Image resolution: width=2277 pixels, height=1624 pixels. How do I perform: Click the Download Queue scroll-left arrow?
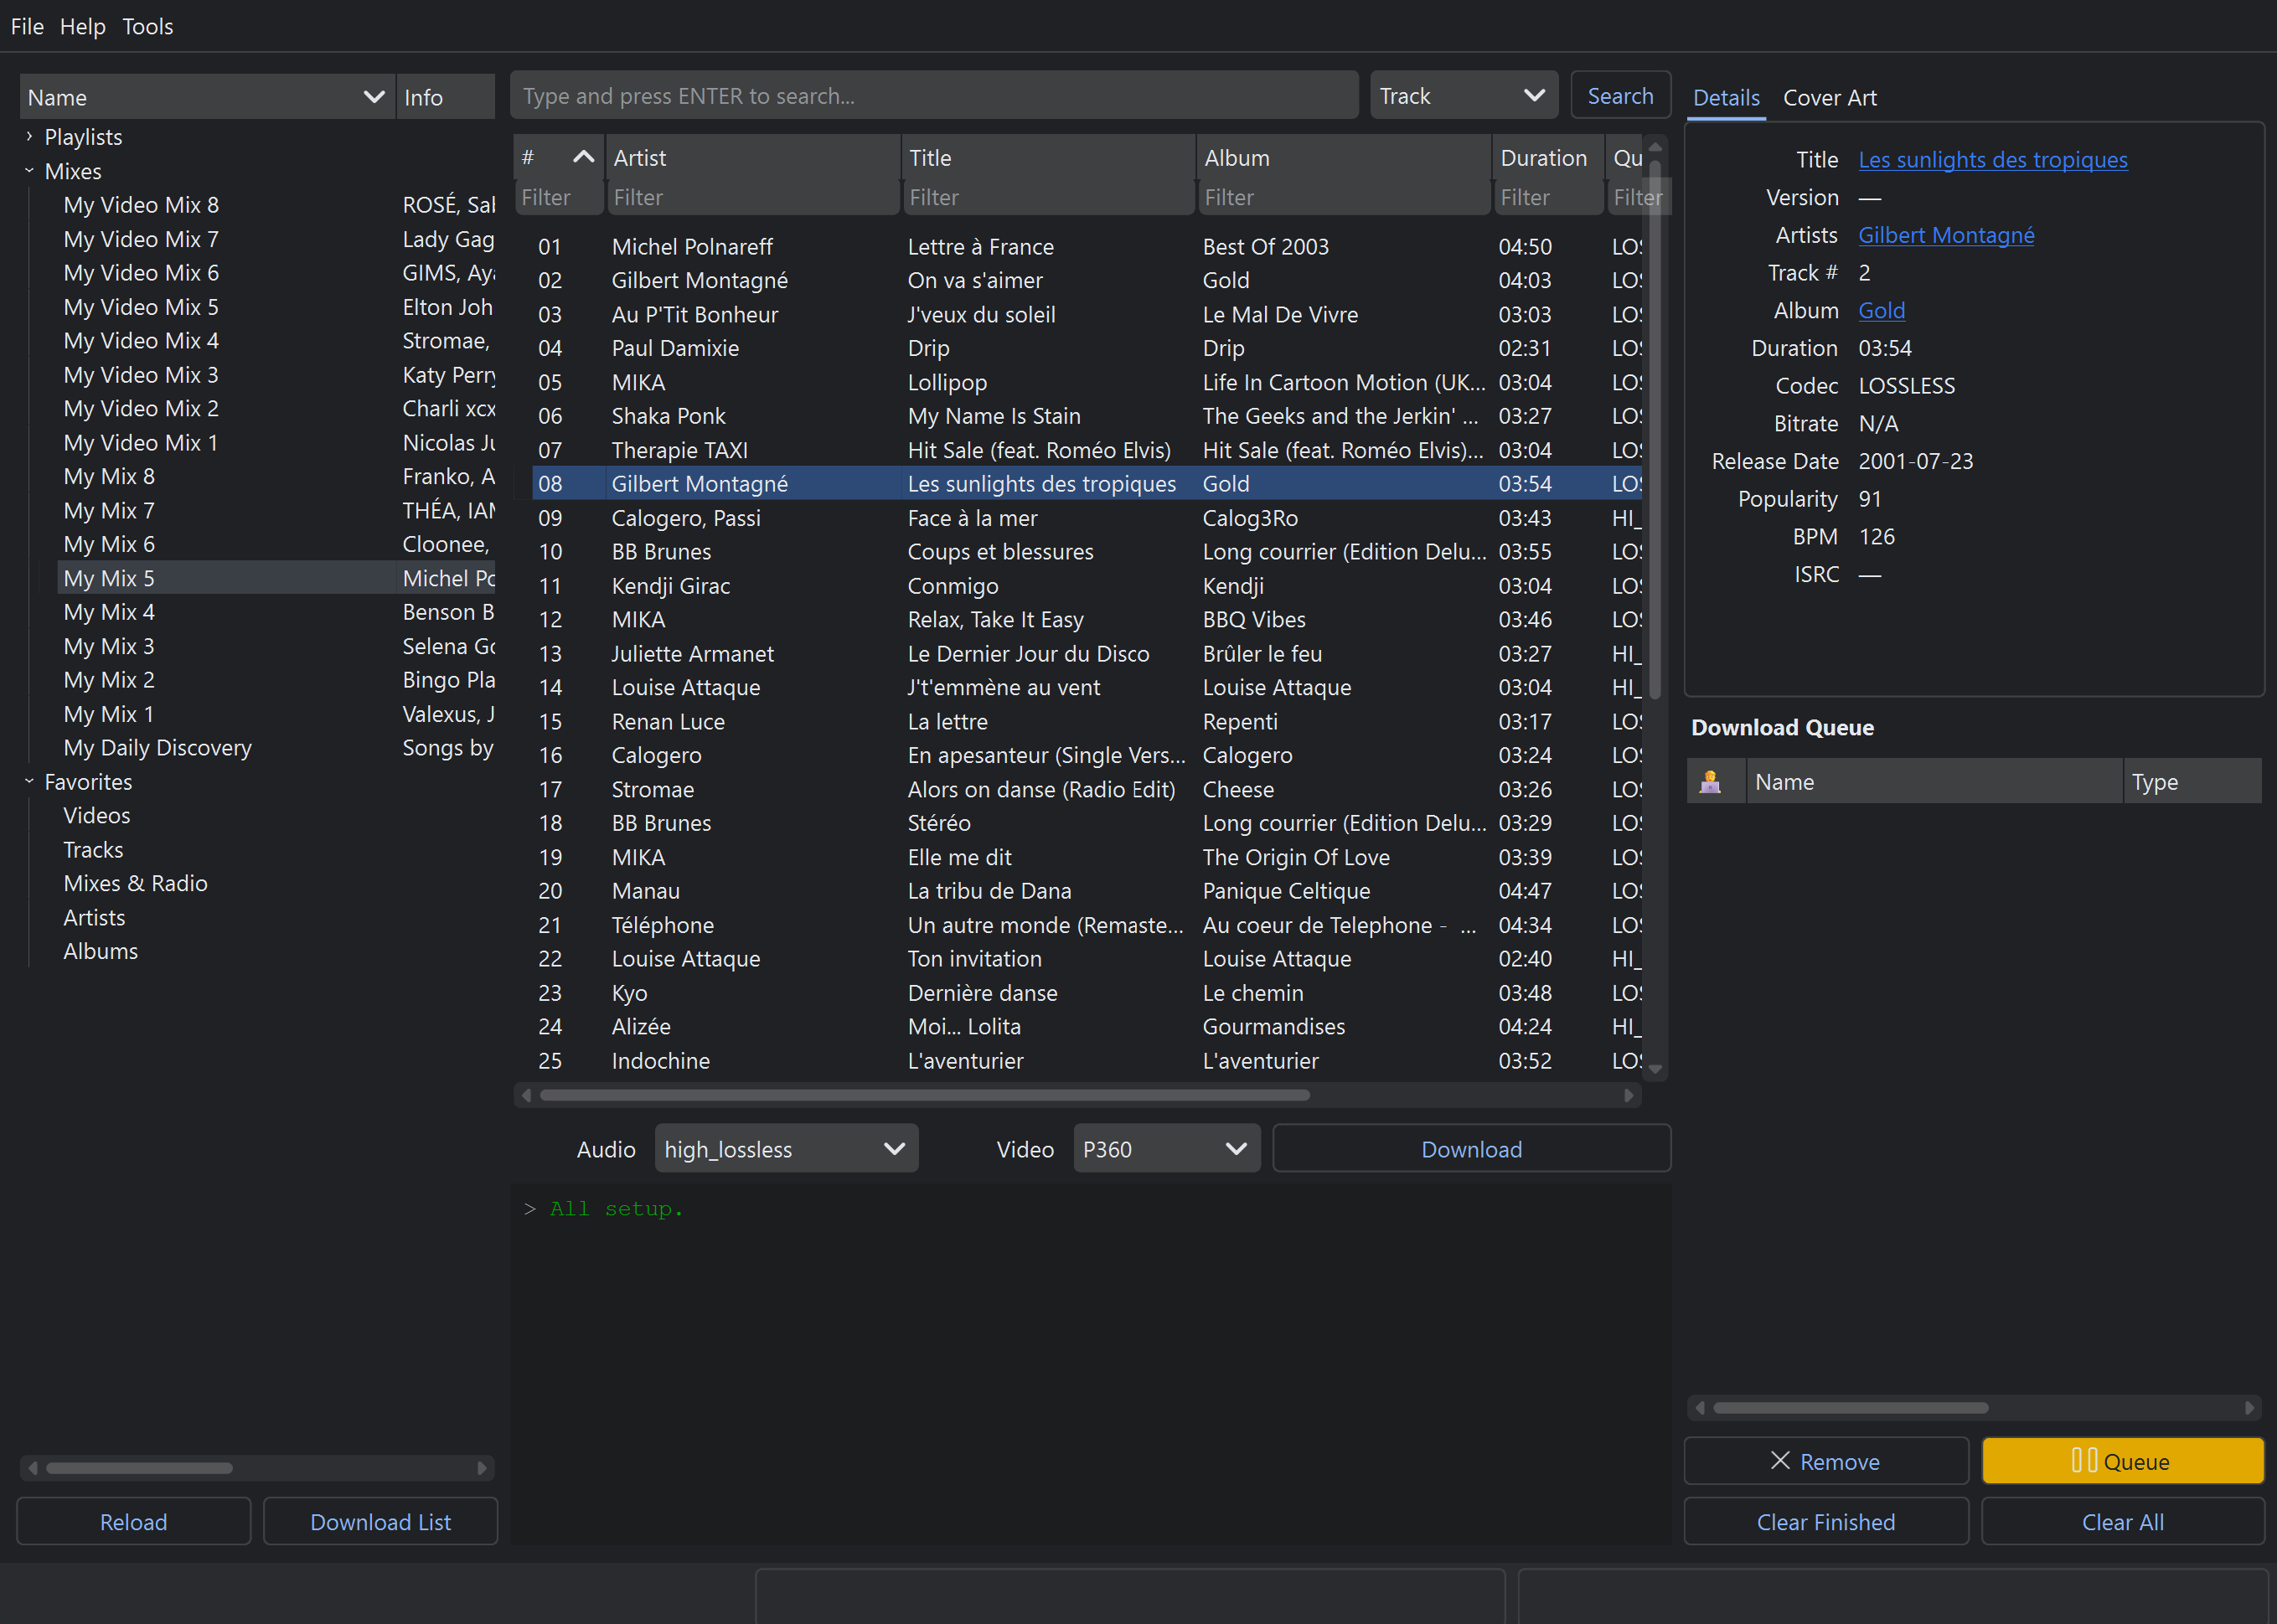1699,1407
